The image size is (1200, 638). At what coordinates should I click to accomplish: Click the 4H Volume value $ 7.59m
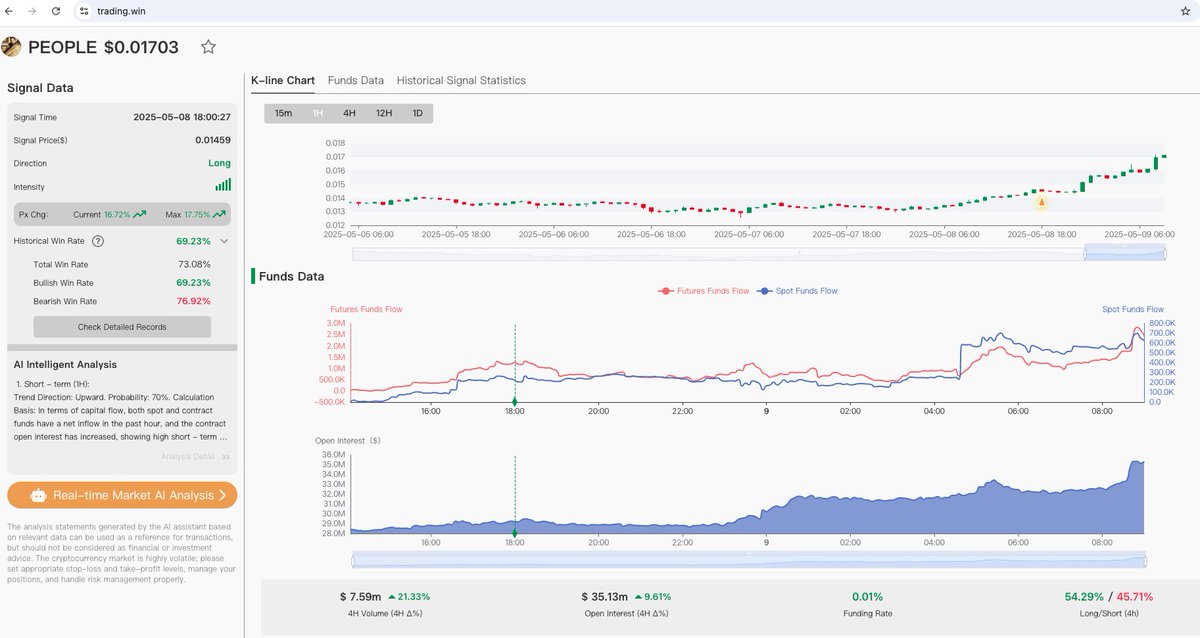click(359, 597)
